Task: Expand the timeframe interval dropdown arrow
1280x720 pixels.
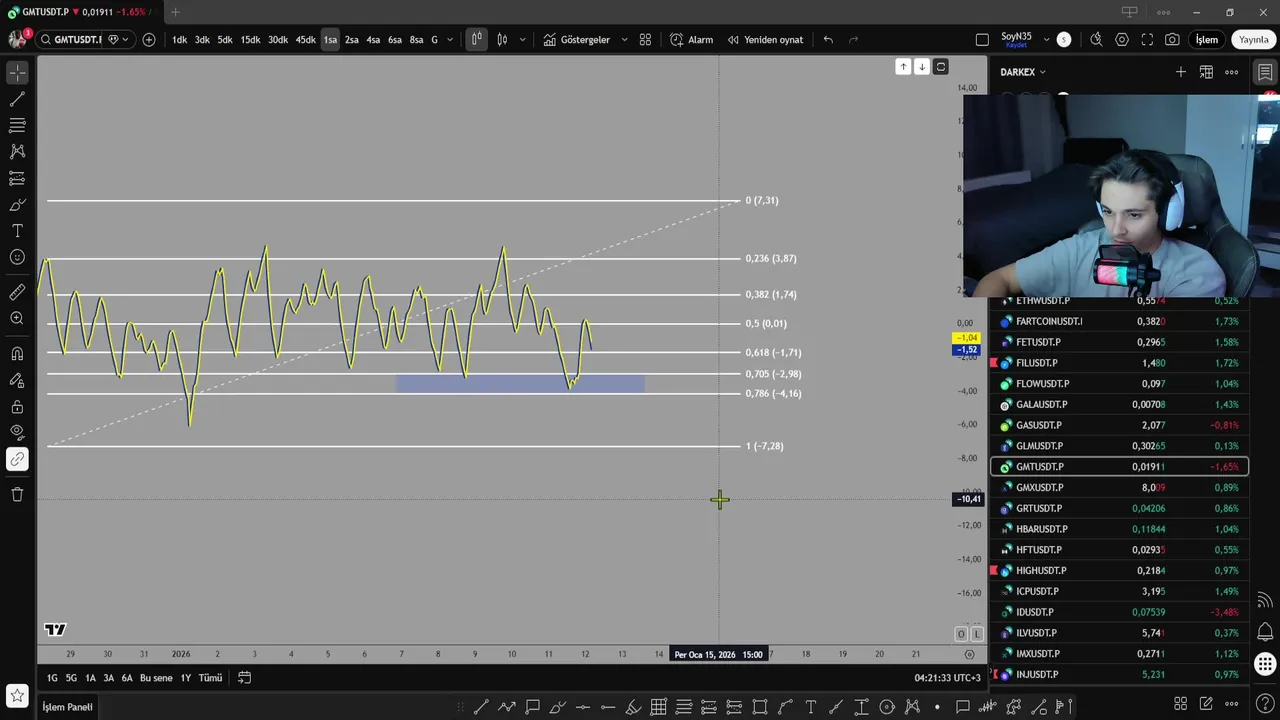Action: (450, 40)
